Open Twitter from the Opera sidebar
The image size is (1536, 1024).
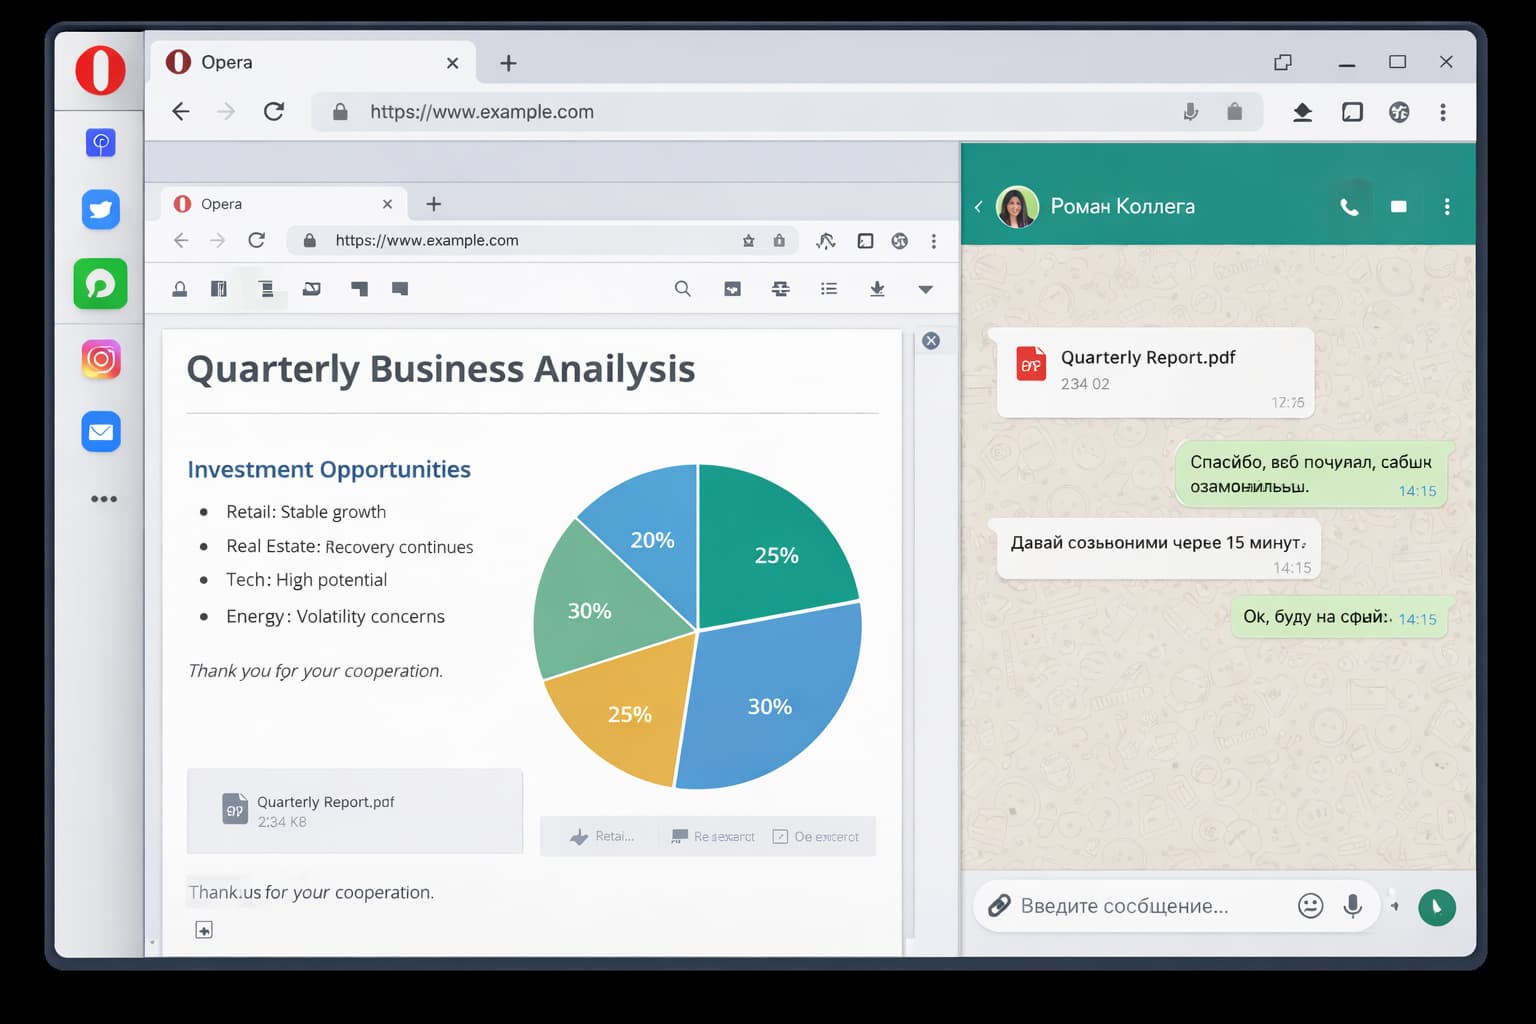[x=101, y=210]
